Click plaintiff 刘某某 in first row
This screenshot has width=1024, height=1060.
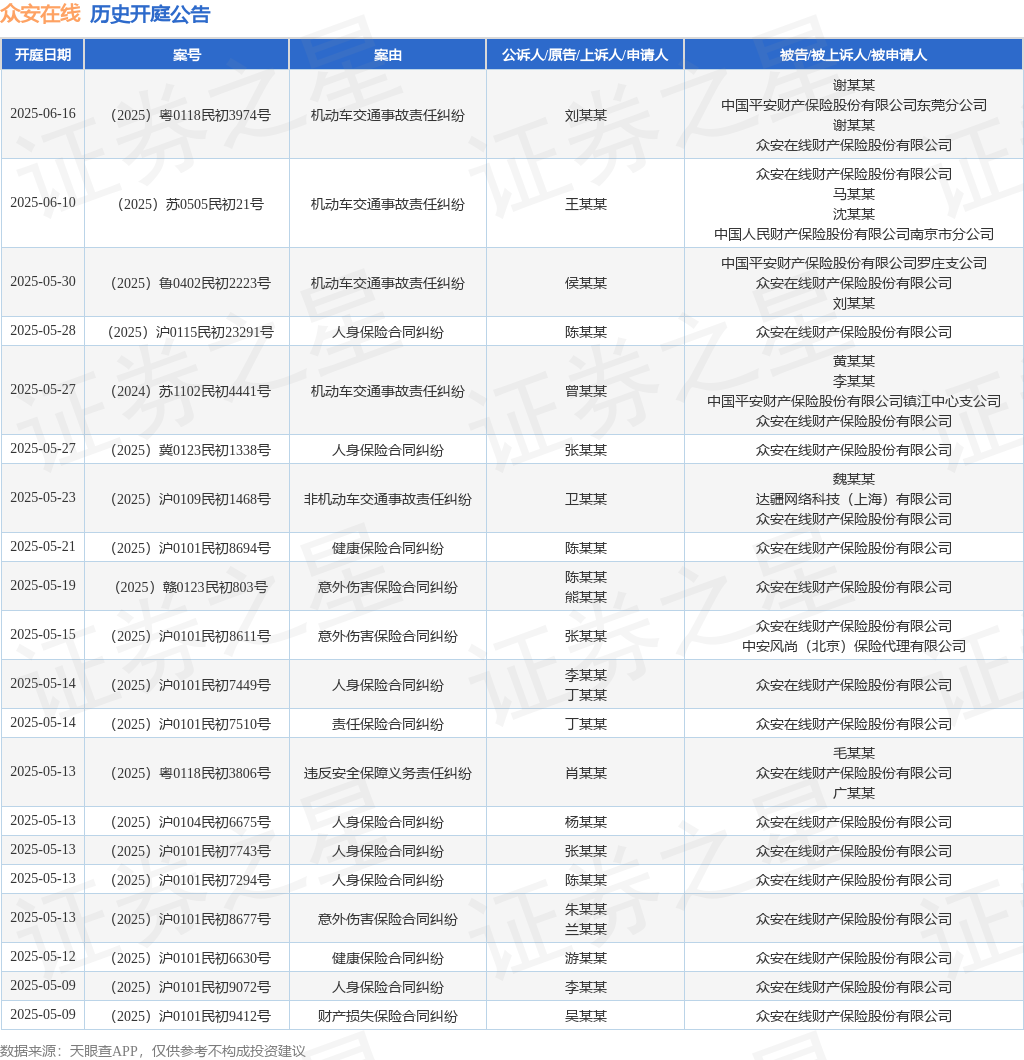585,116
